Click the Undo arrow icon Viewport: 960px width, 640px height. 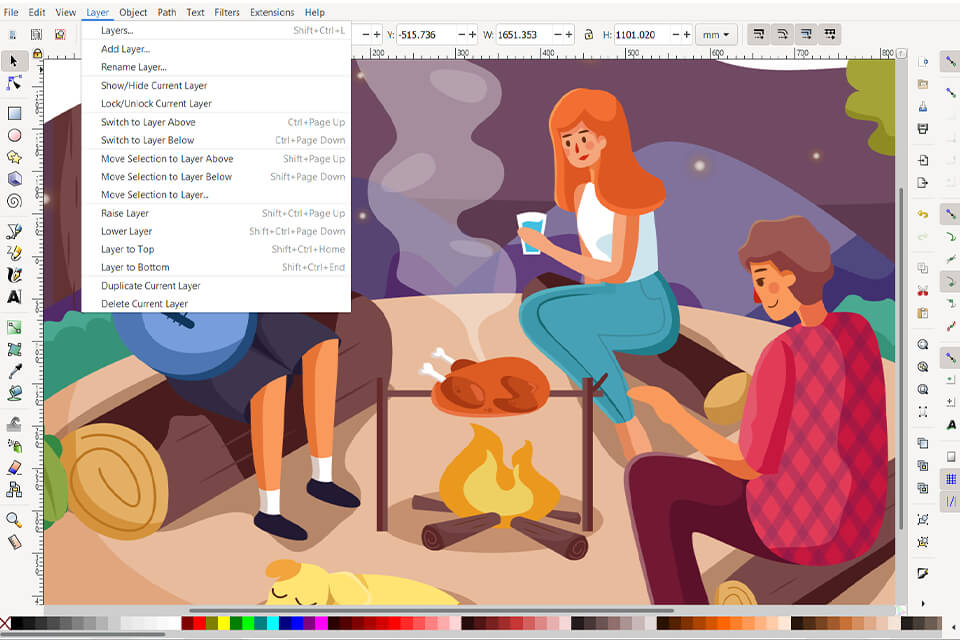923,214
